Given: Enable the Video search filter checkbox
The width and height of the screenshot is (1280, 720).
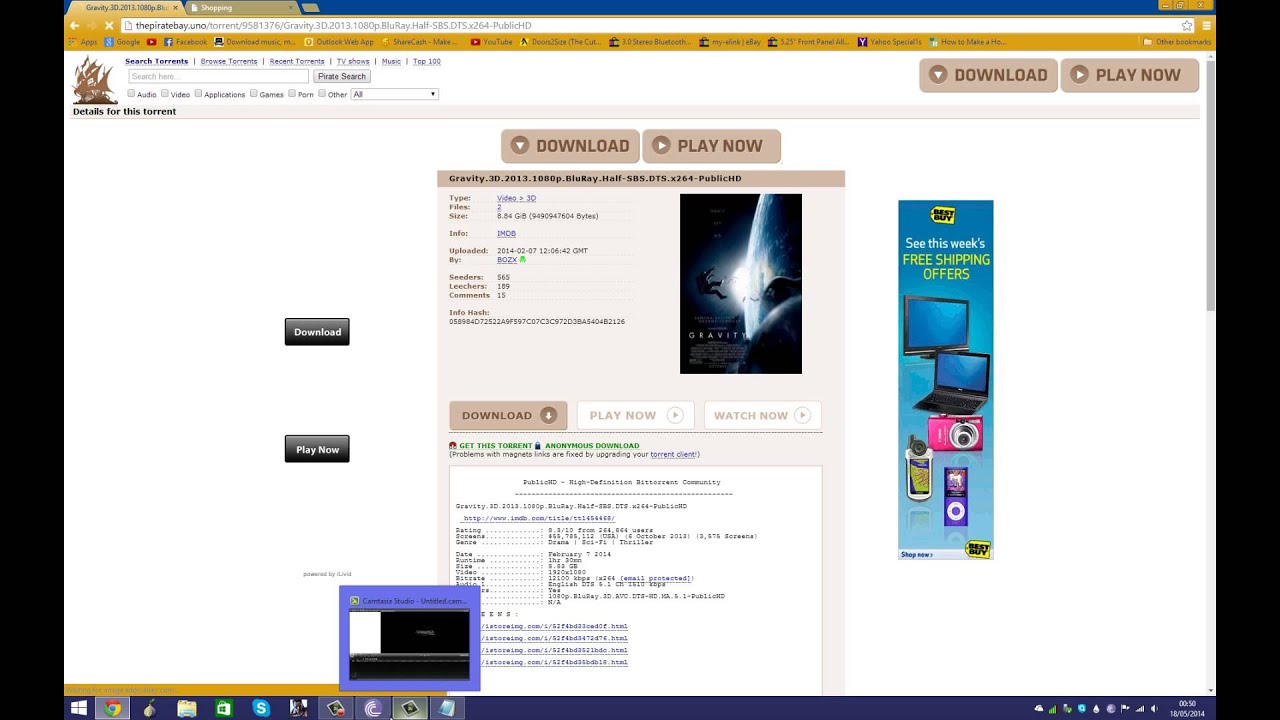Looking at the screenshot, I should pos(165,93).
